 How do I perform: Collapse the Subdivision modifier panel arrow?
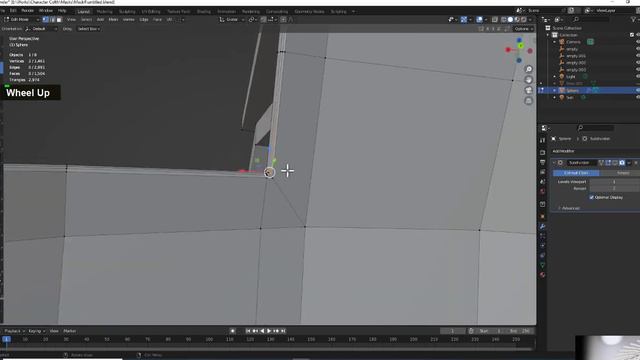tap(554, 162)
